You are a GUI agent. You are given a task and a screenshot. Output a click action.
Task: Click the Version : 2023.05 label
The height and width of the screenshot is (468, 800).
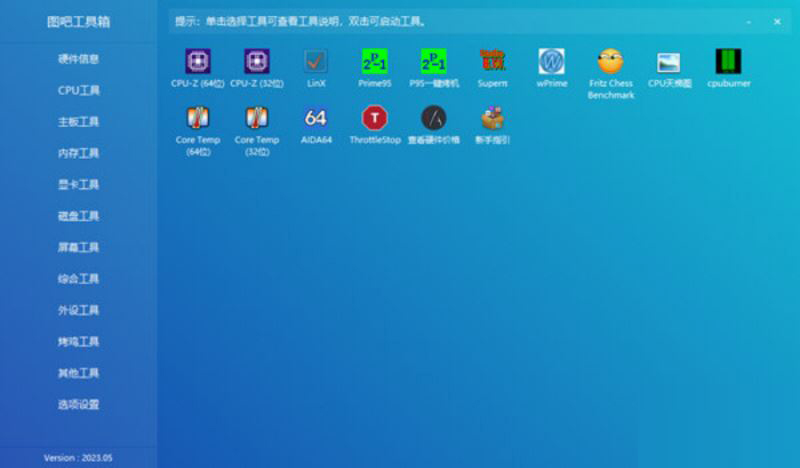pos(78,458)
